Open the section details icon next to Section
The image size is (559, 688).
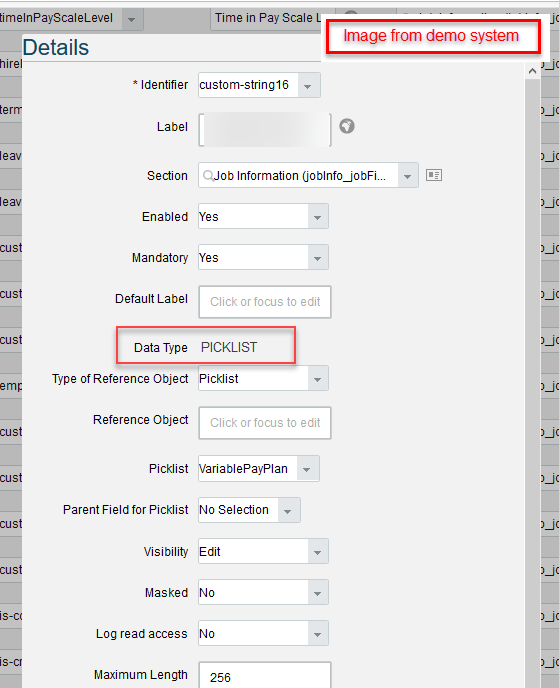pos(434,175)
